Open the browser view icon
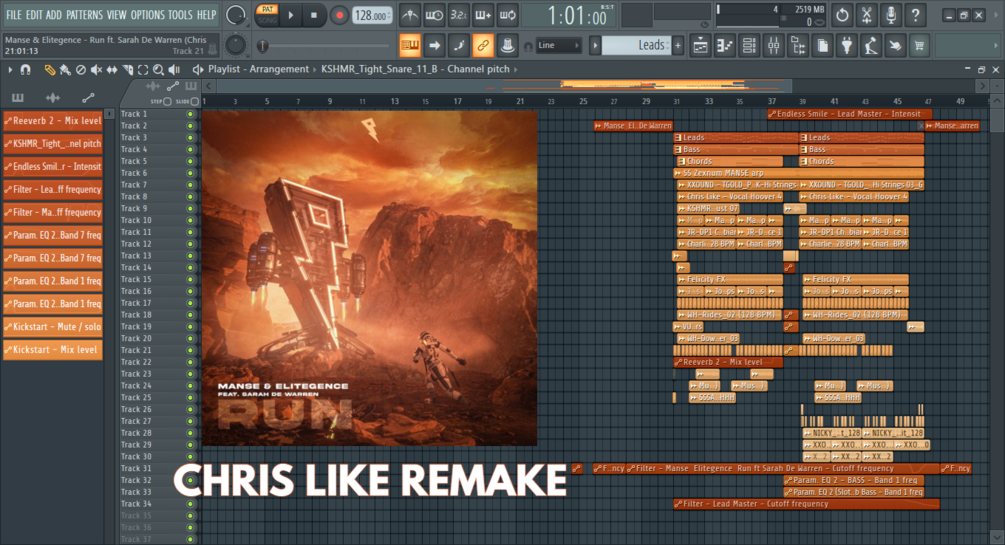 click(798, 46)
